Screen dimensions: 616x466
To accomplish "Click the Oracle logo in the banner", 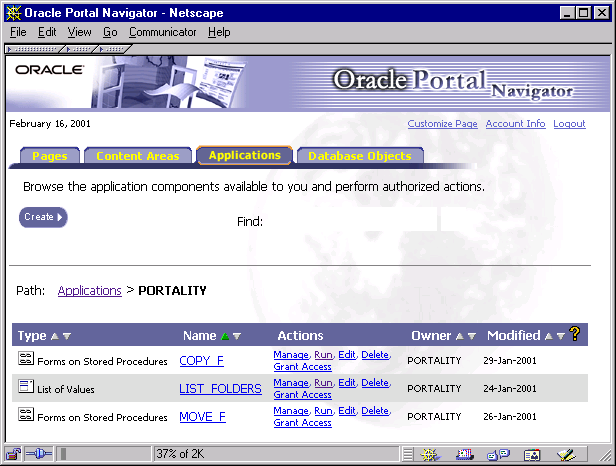I will pos(42,70).
